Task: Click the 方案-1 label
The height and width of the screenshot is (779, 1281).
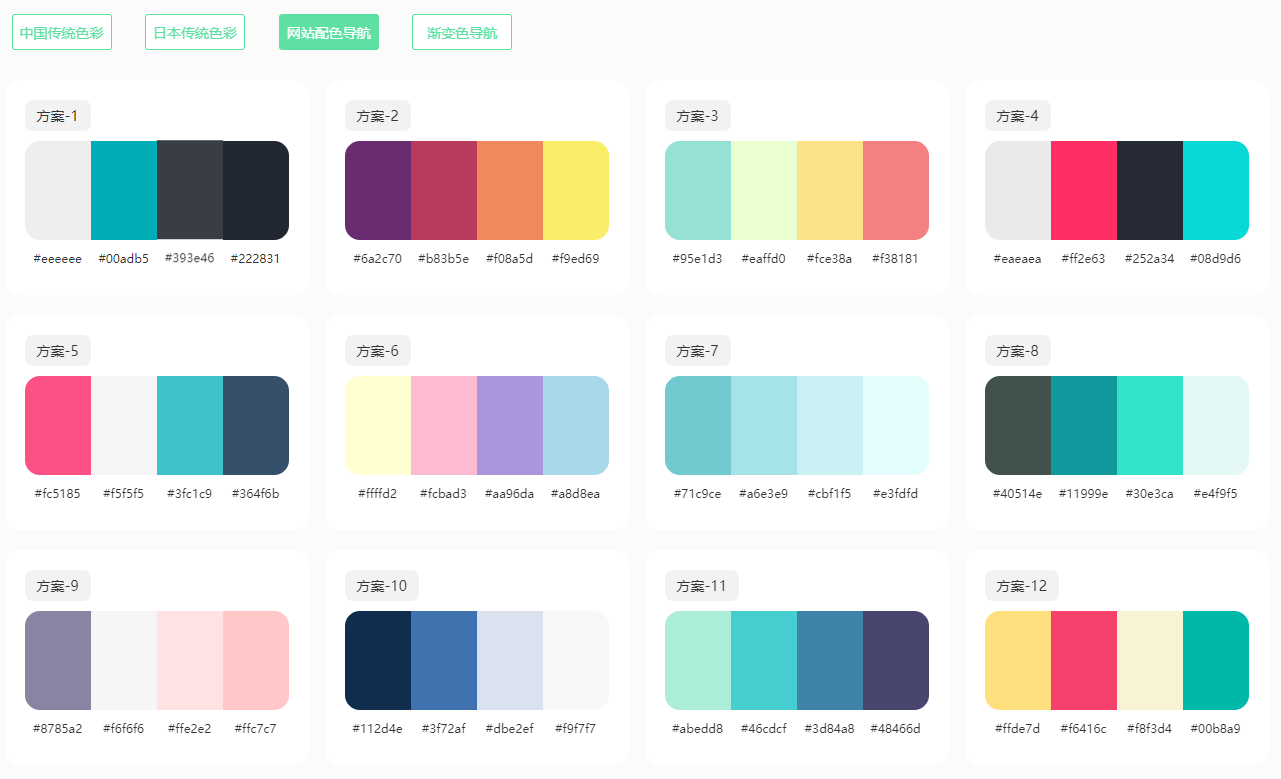Action: pyautogui.click(x=58, y=116)
